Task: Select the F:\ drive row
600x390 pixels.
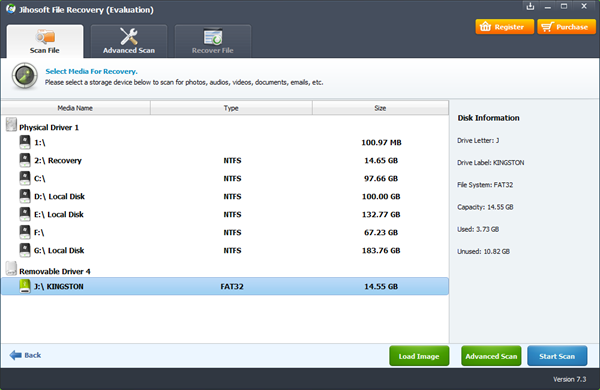Action: coord(225,232)
